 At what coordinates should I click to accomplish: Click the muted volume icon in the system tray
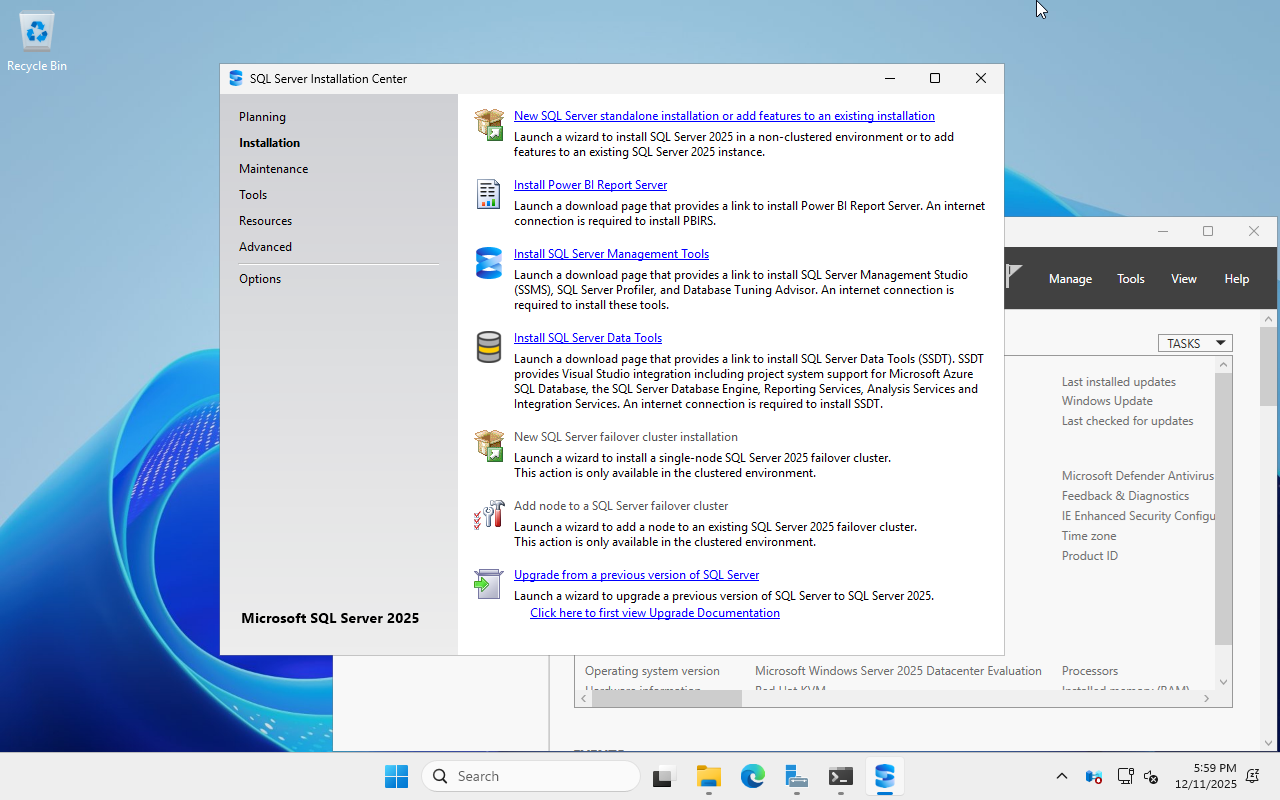1150,776
